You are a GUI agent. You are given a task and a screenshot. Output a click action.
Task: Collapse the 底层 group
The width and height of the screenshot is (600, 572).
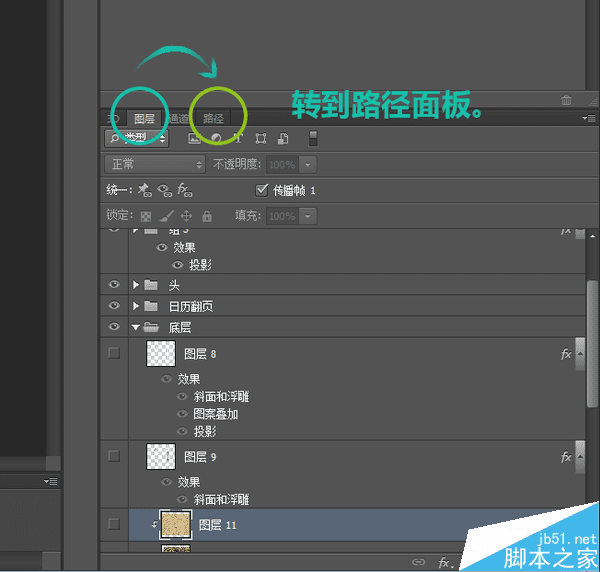pyautogui.click(x=135, y=327)
